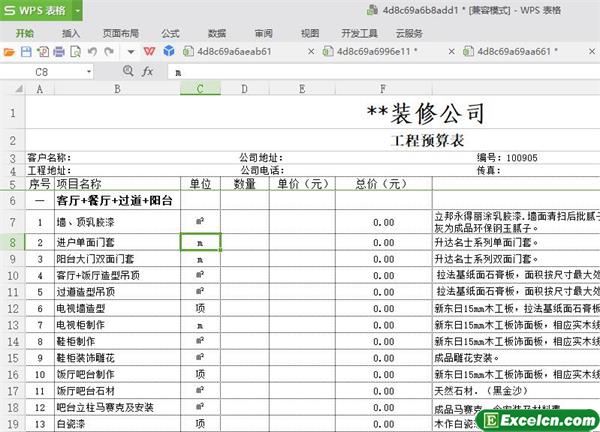Select row 12 header

coord(13,308)
